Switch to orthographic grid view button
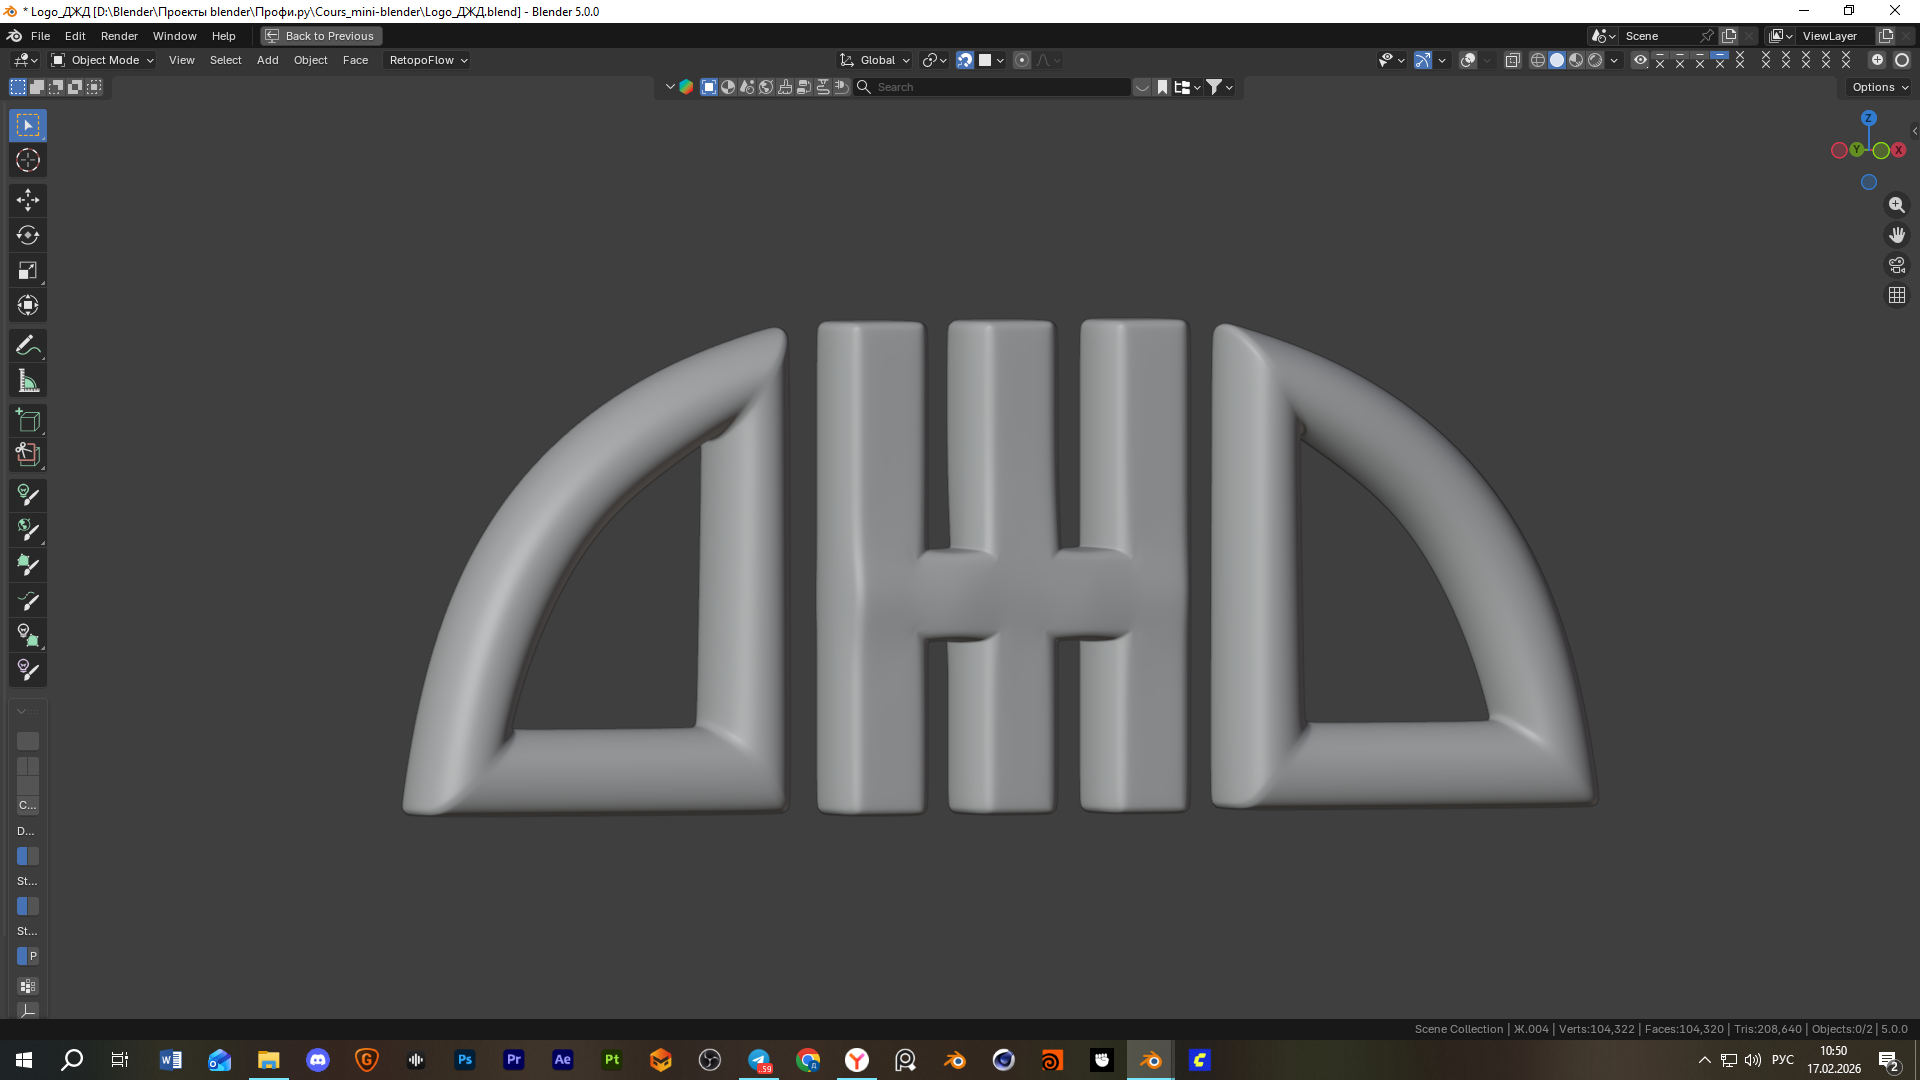The image size is (1920, 1080). pos(1896,295)
